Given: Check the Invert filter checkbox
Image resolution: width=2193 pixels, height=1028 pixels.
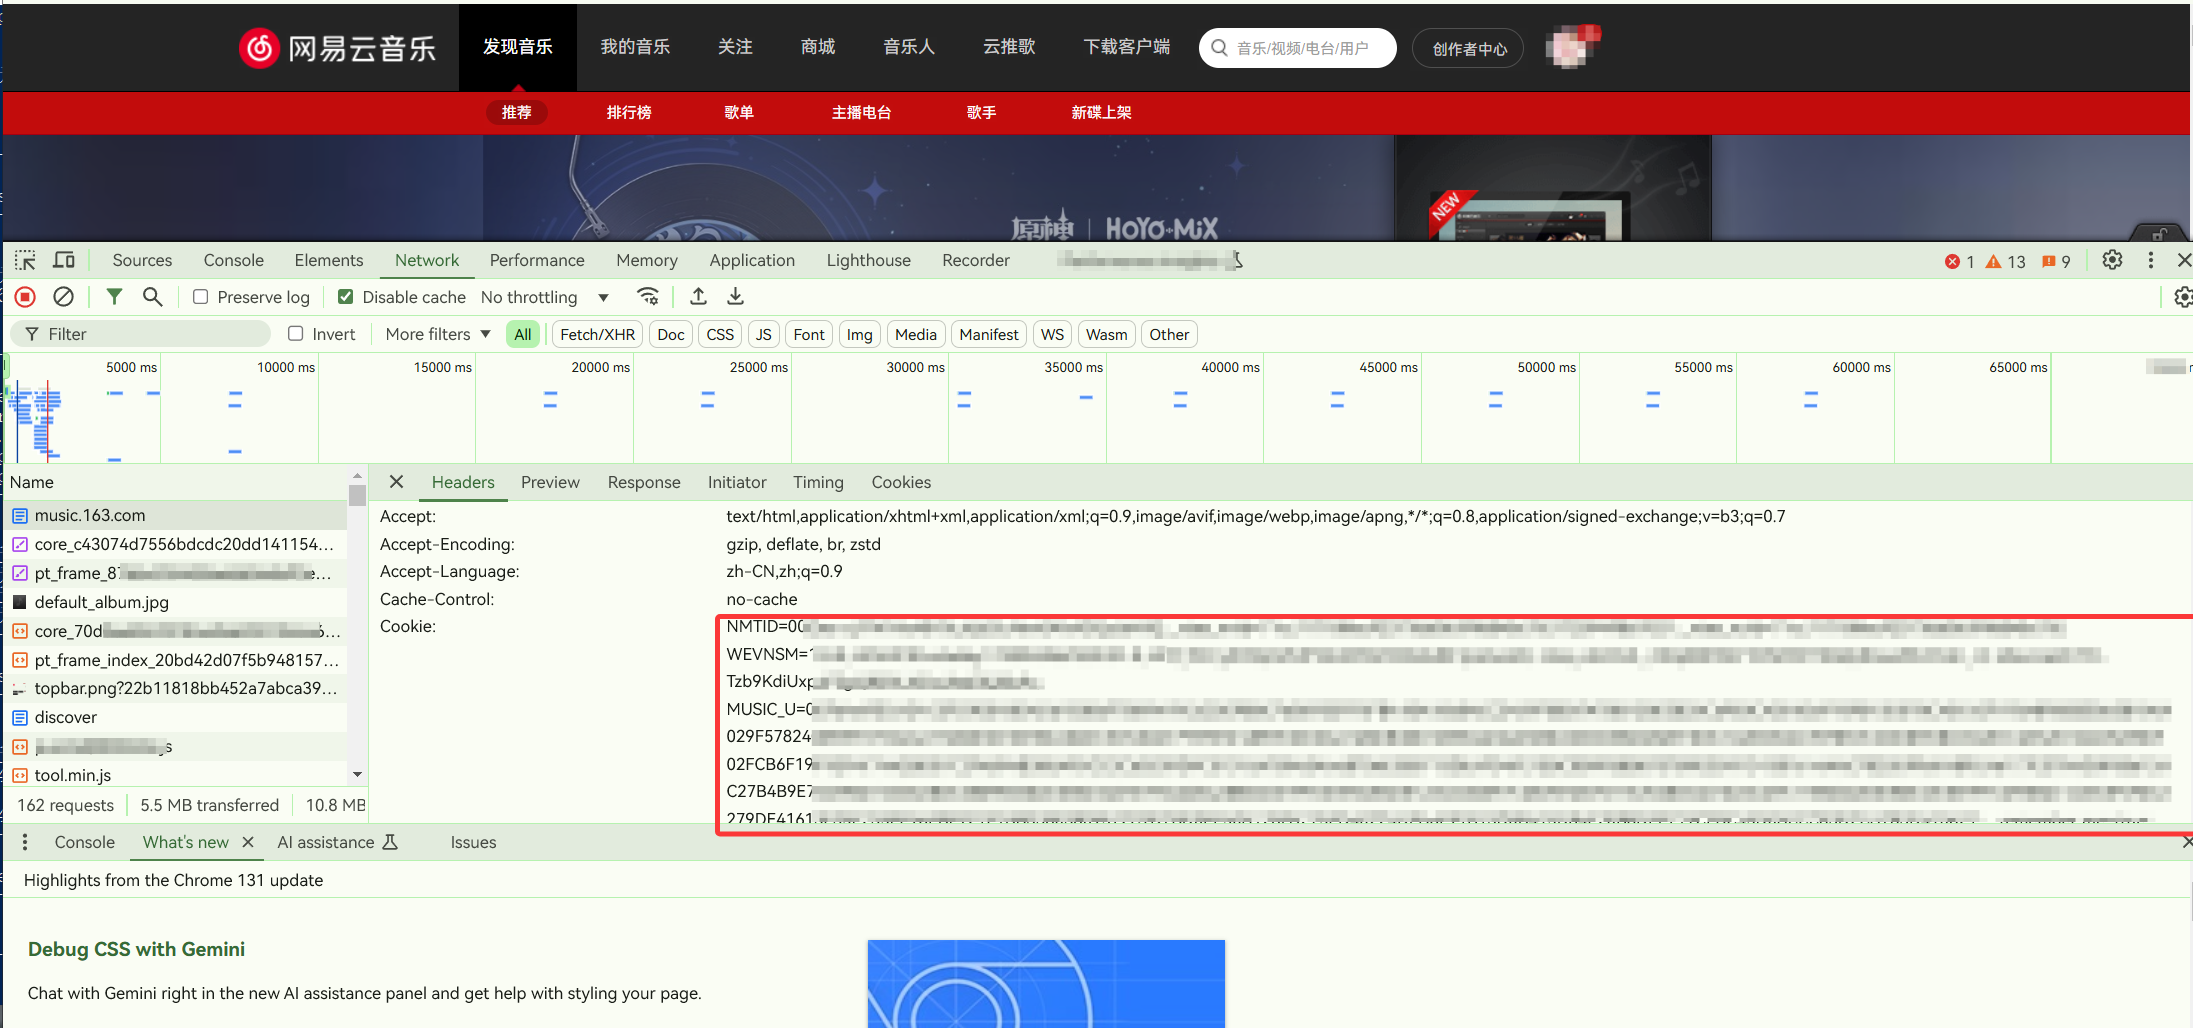Looking at the screenshot, I should coord(296,334).
